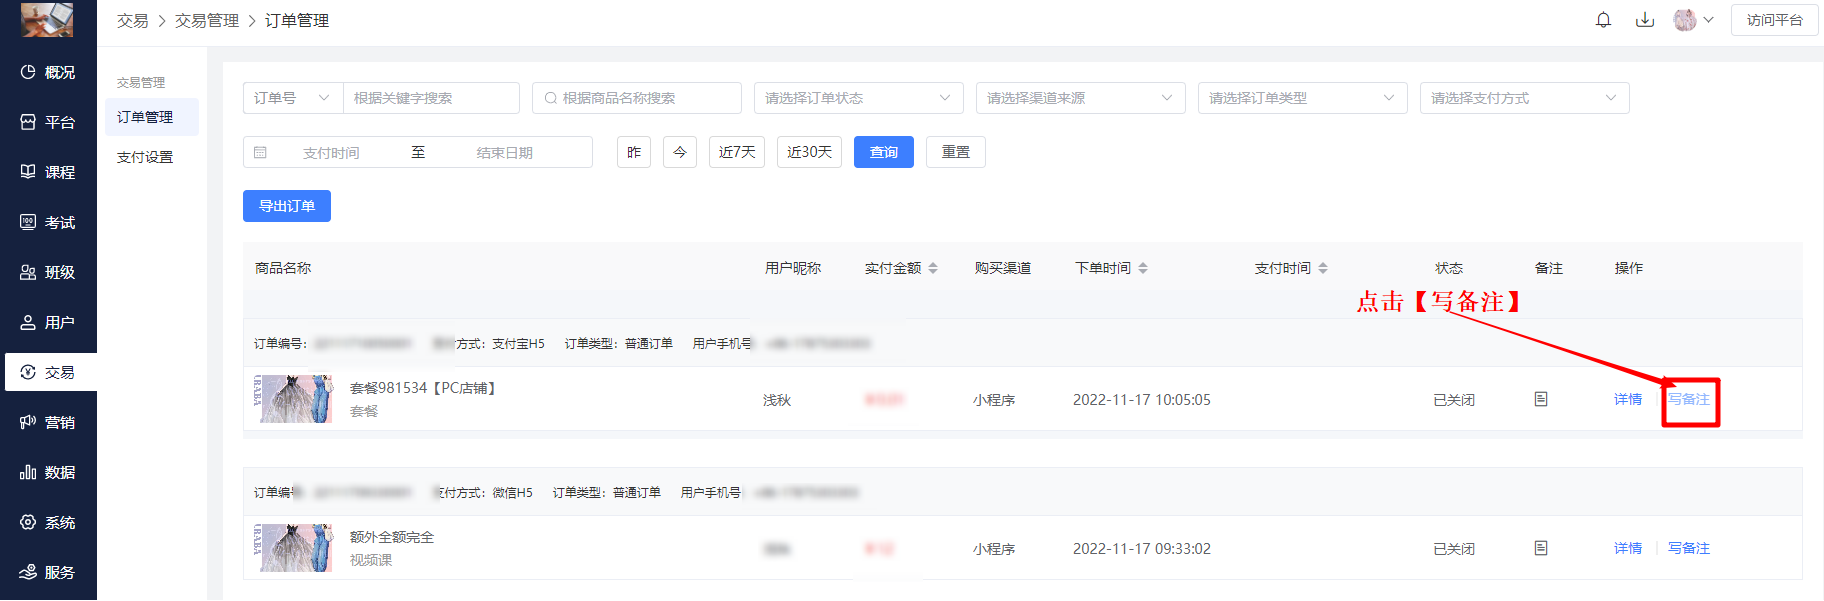Click 支付时间 start date field

pos(331,153)
